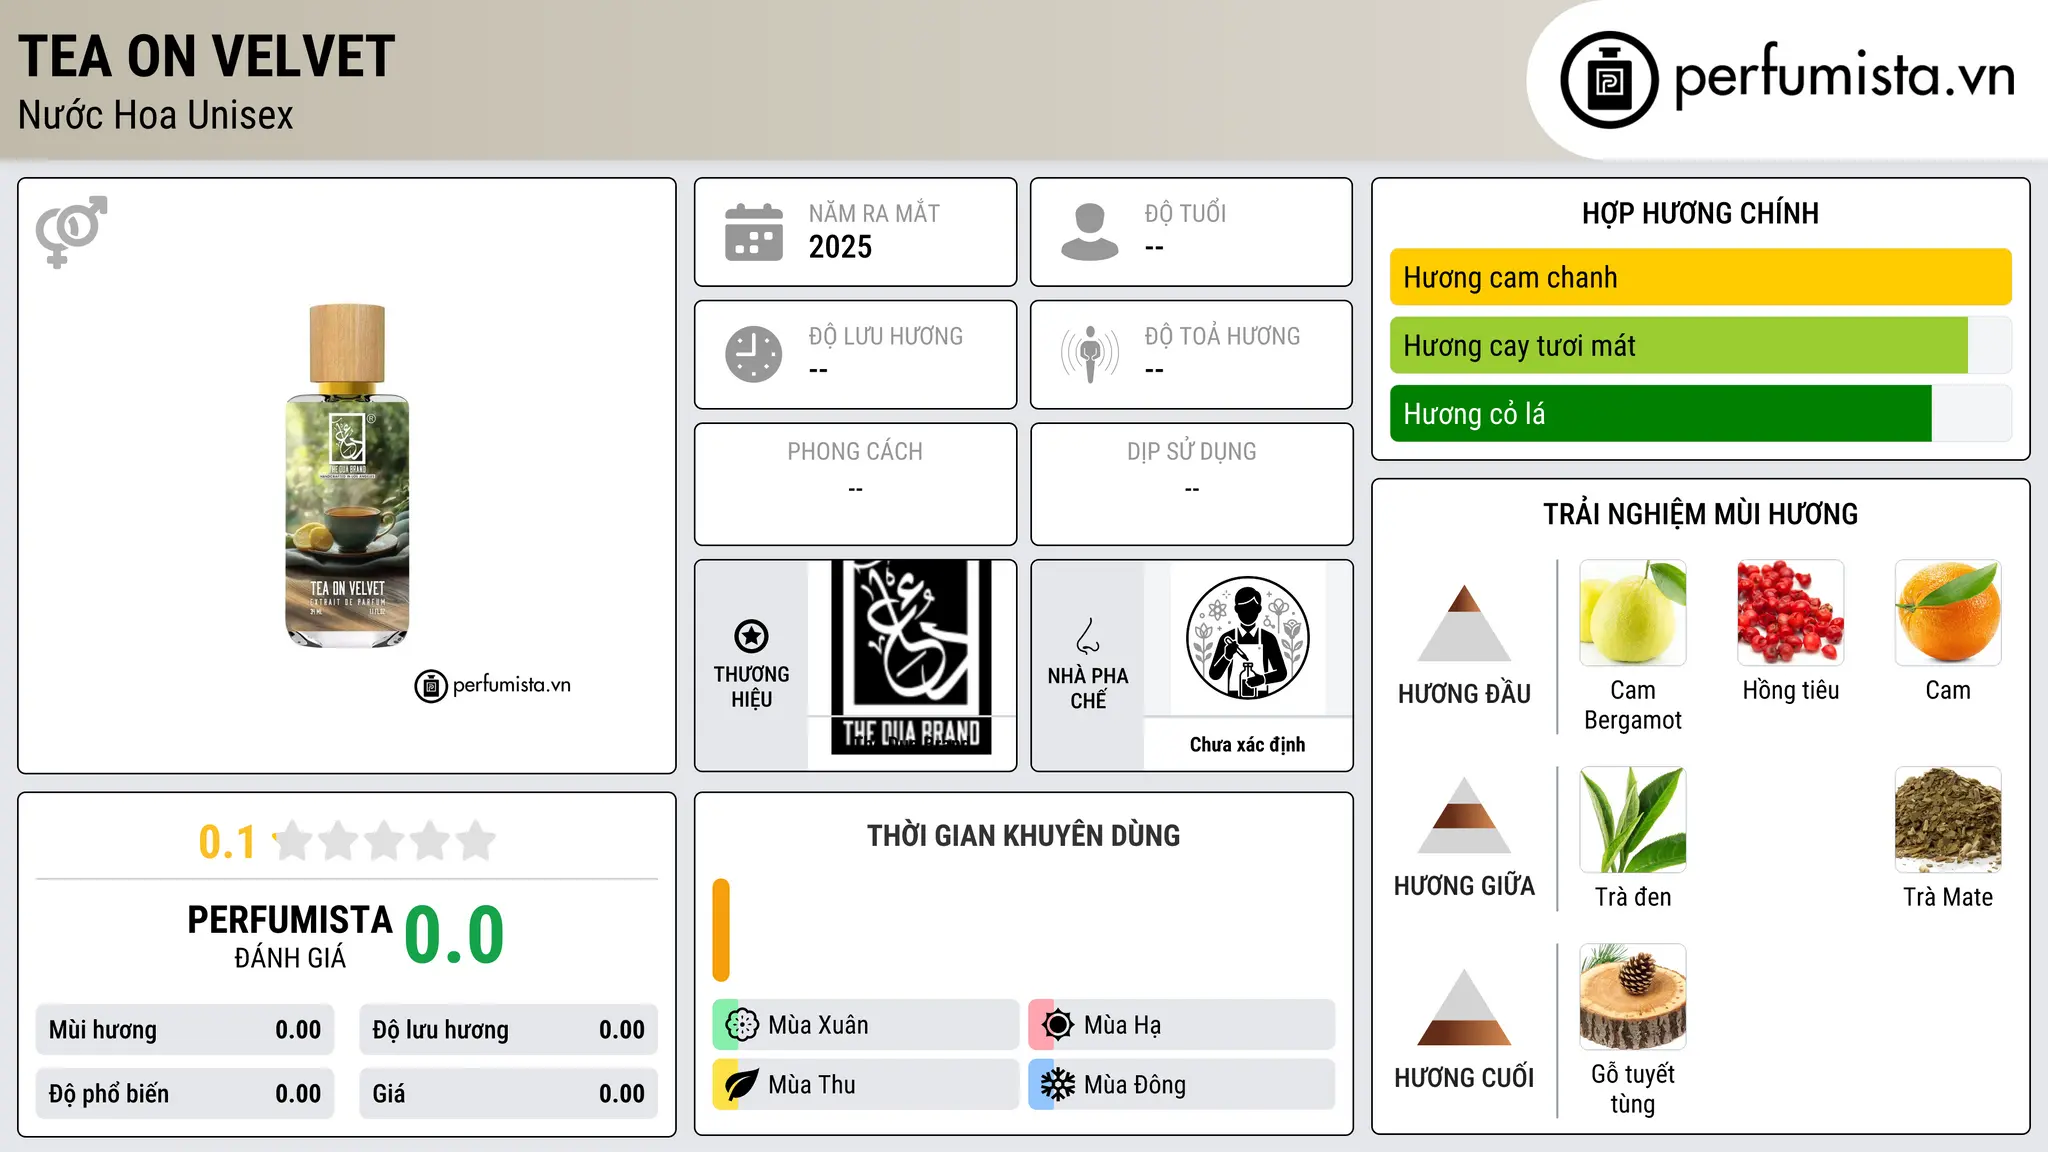The height and width of the screenshot is (1152, 2048).
Task: Select the Mùa Xuân flower icon
Action: pos(742,1025)
